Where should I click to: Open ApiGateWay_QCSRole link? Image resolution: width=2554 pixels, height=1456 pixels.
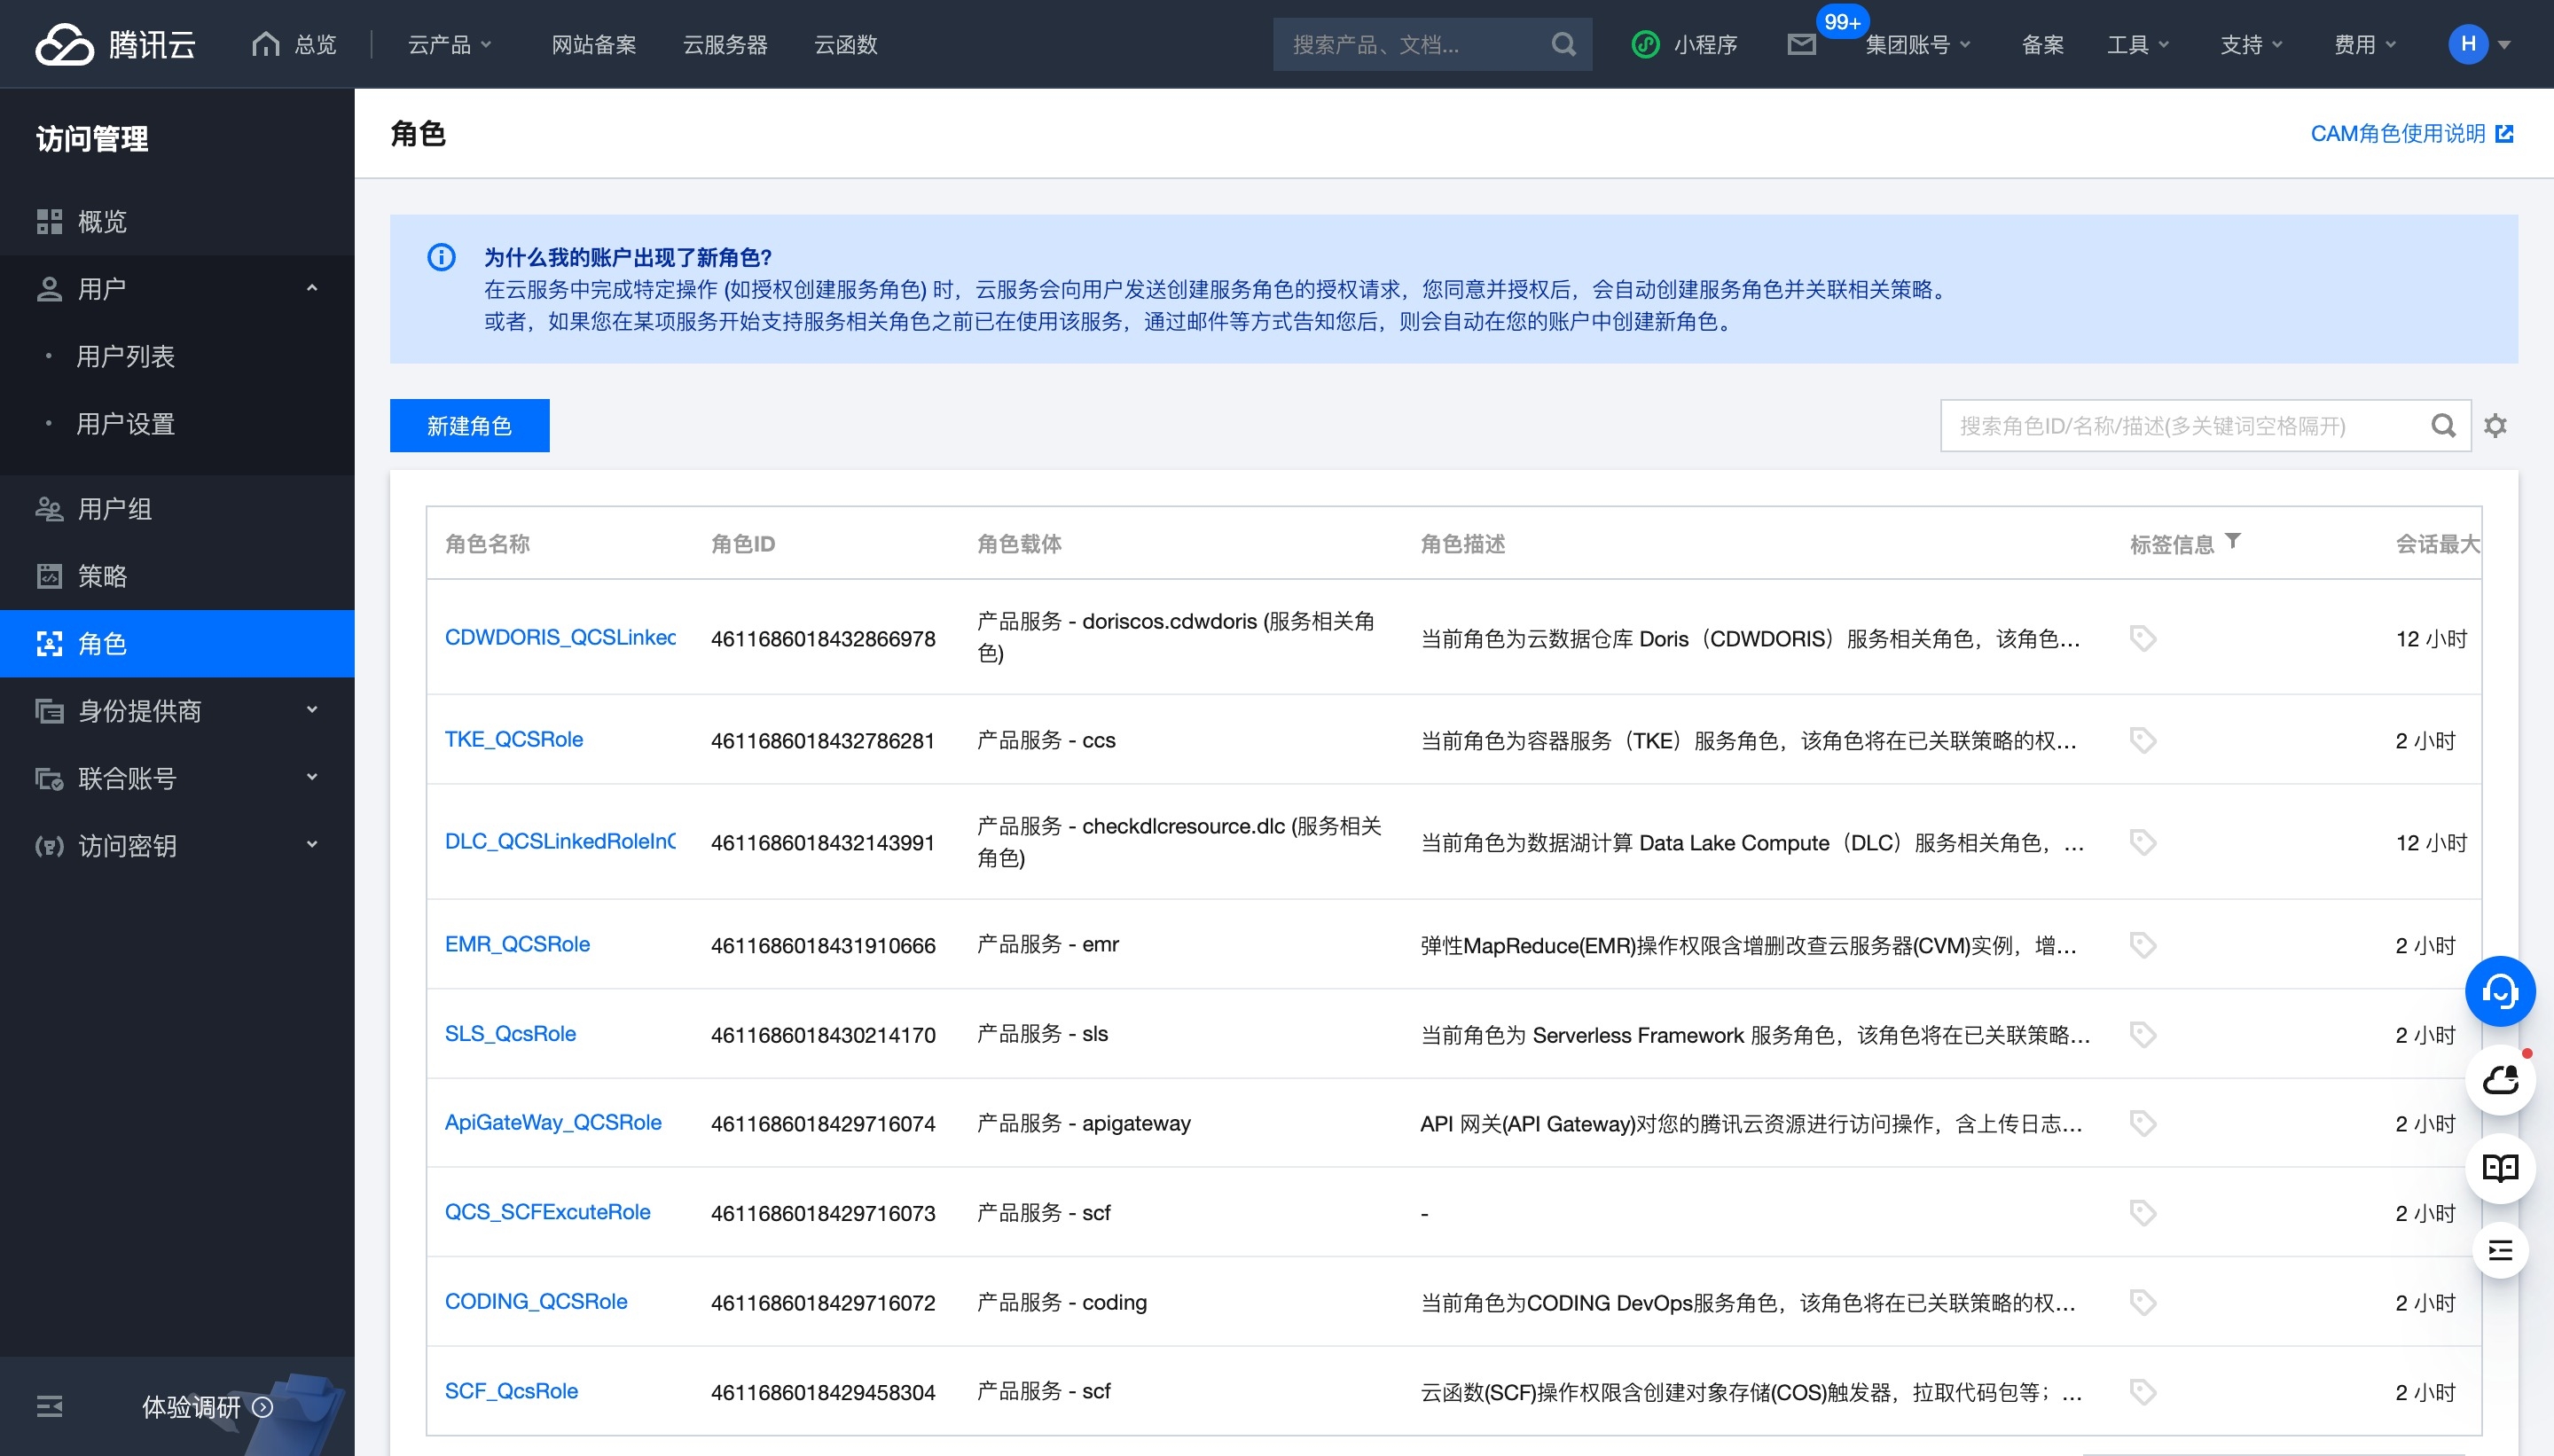(553, 1122)
